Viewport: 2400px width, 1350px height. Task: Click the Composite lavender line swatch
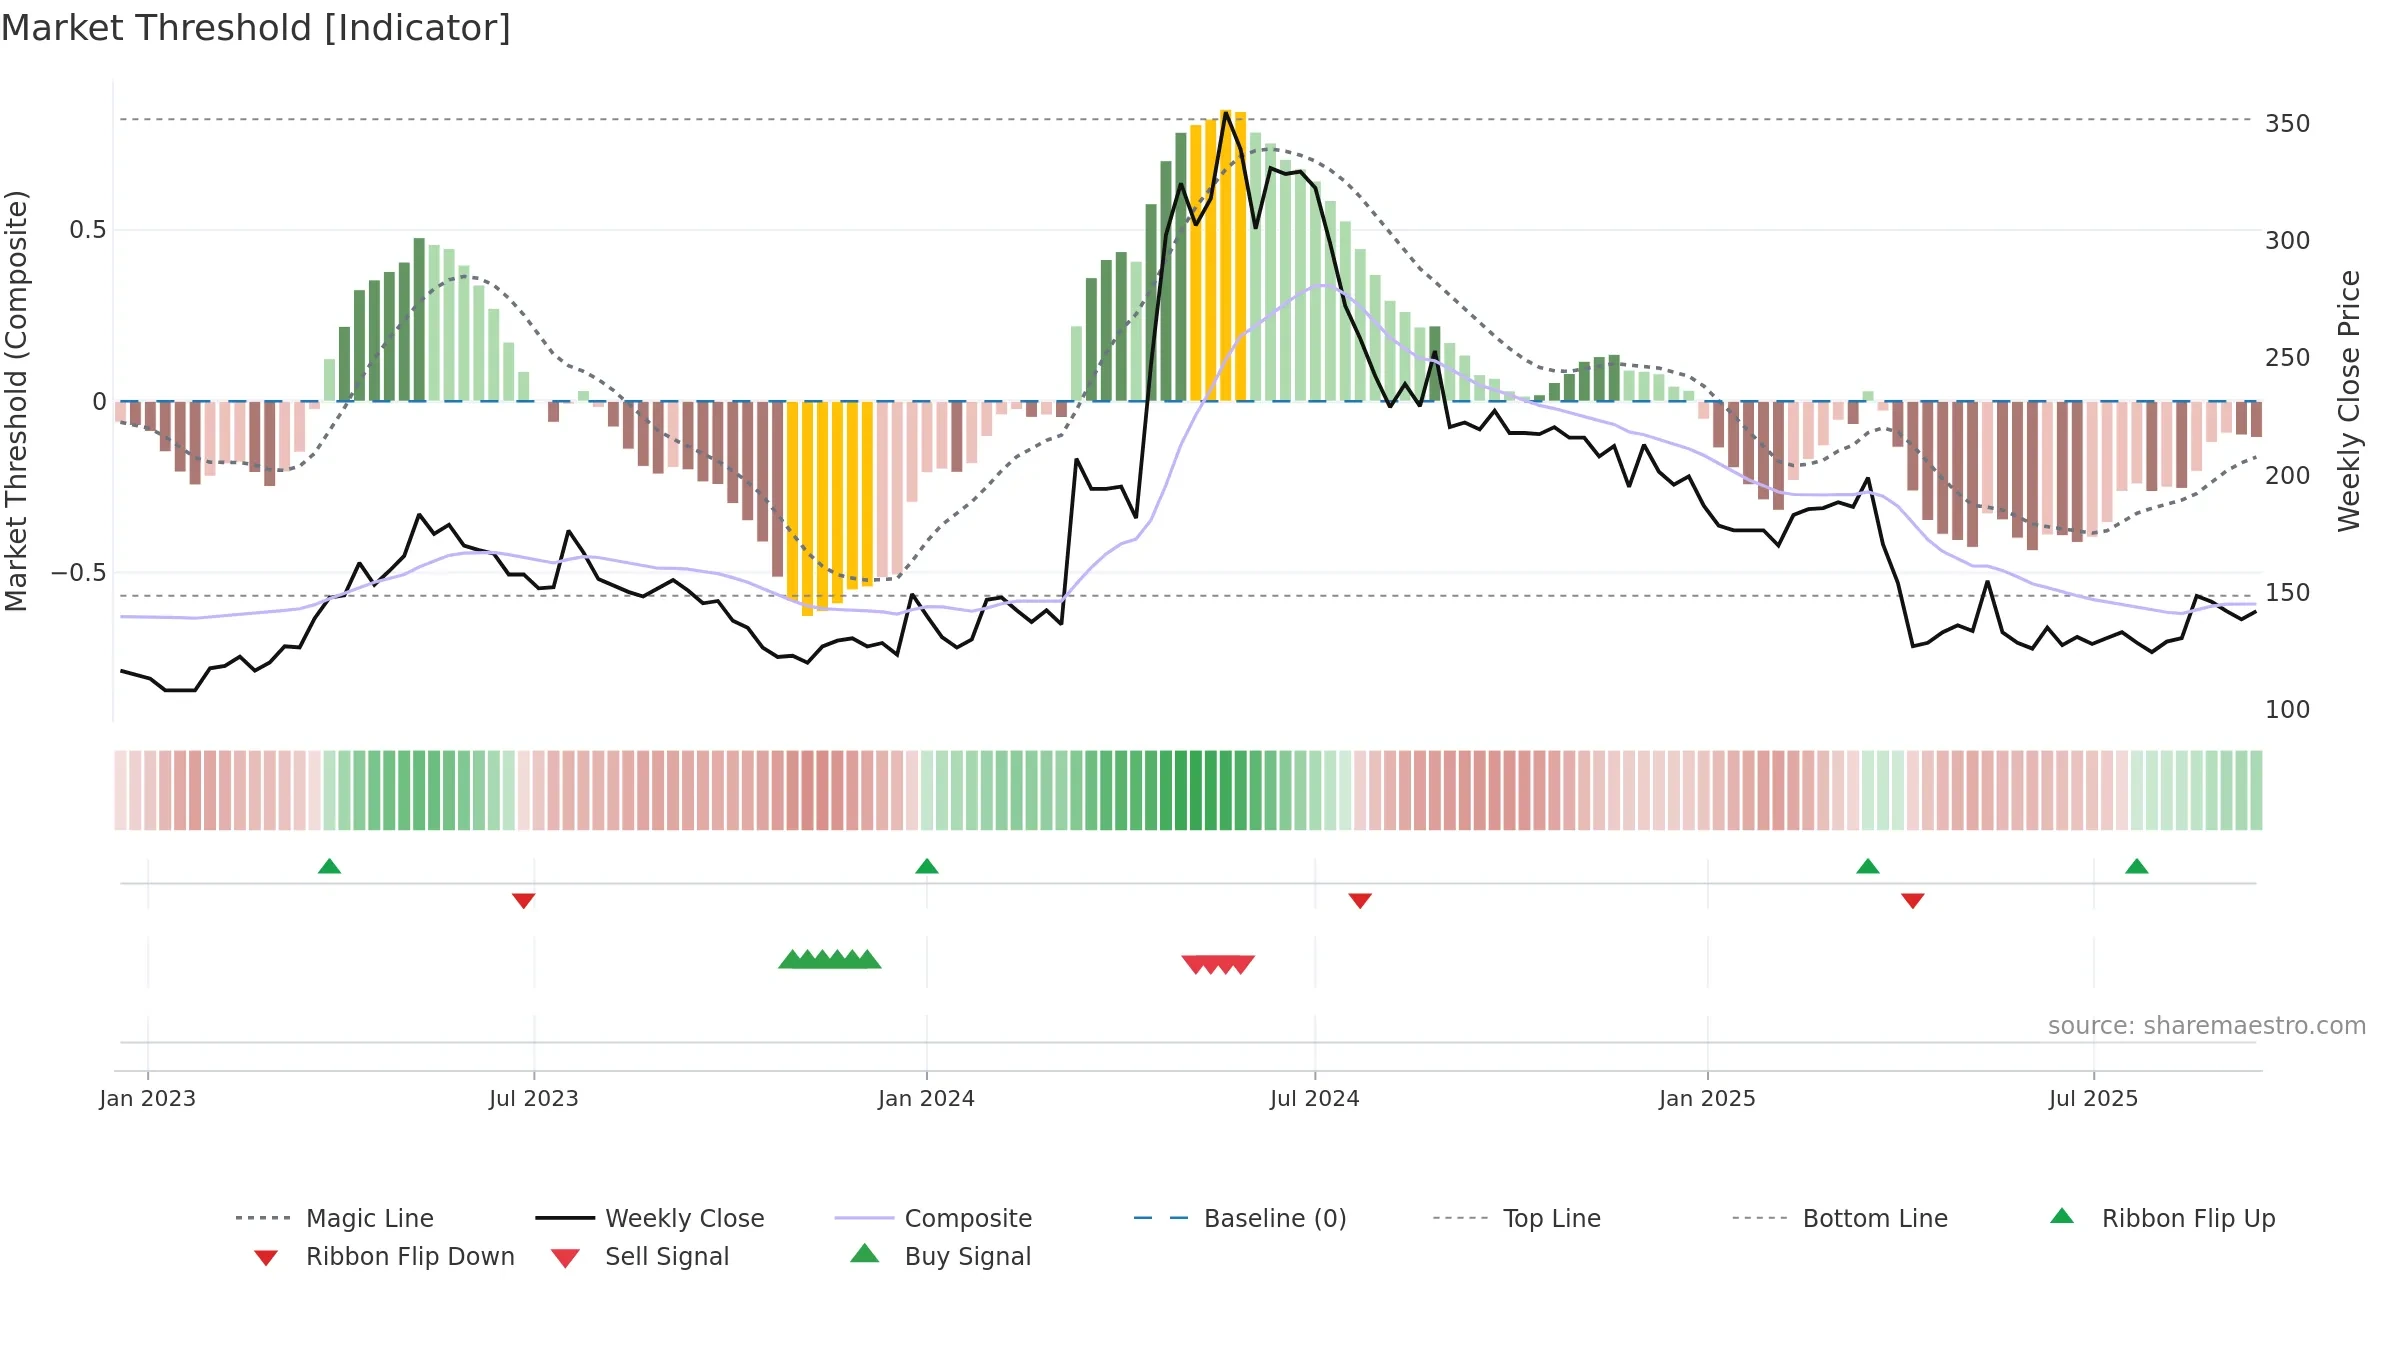[864, 1218]
